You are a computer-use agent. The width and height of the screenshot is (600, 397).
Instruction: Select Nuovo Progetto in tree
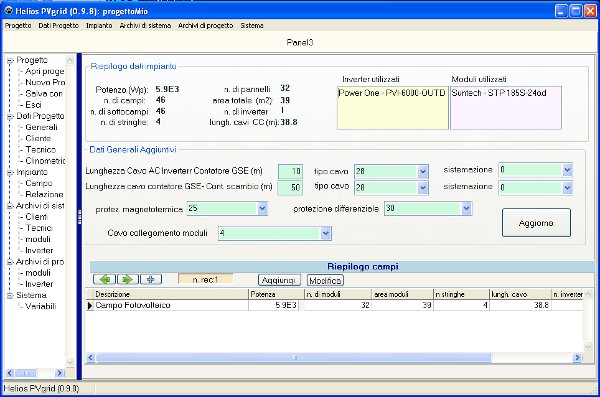point(45,82)
